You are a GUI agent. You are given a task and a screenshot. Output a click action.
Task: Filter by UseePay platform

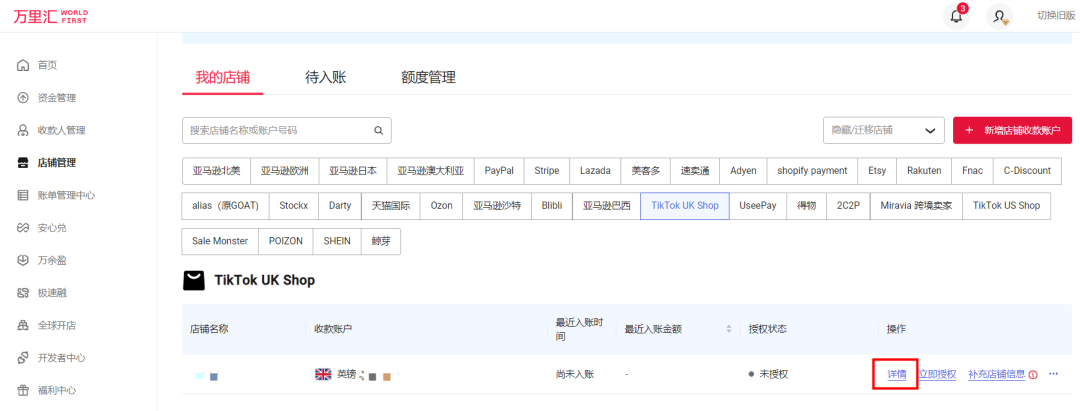coord(758,206)
